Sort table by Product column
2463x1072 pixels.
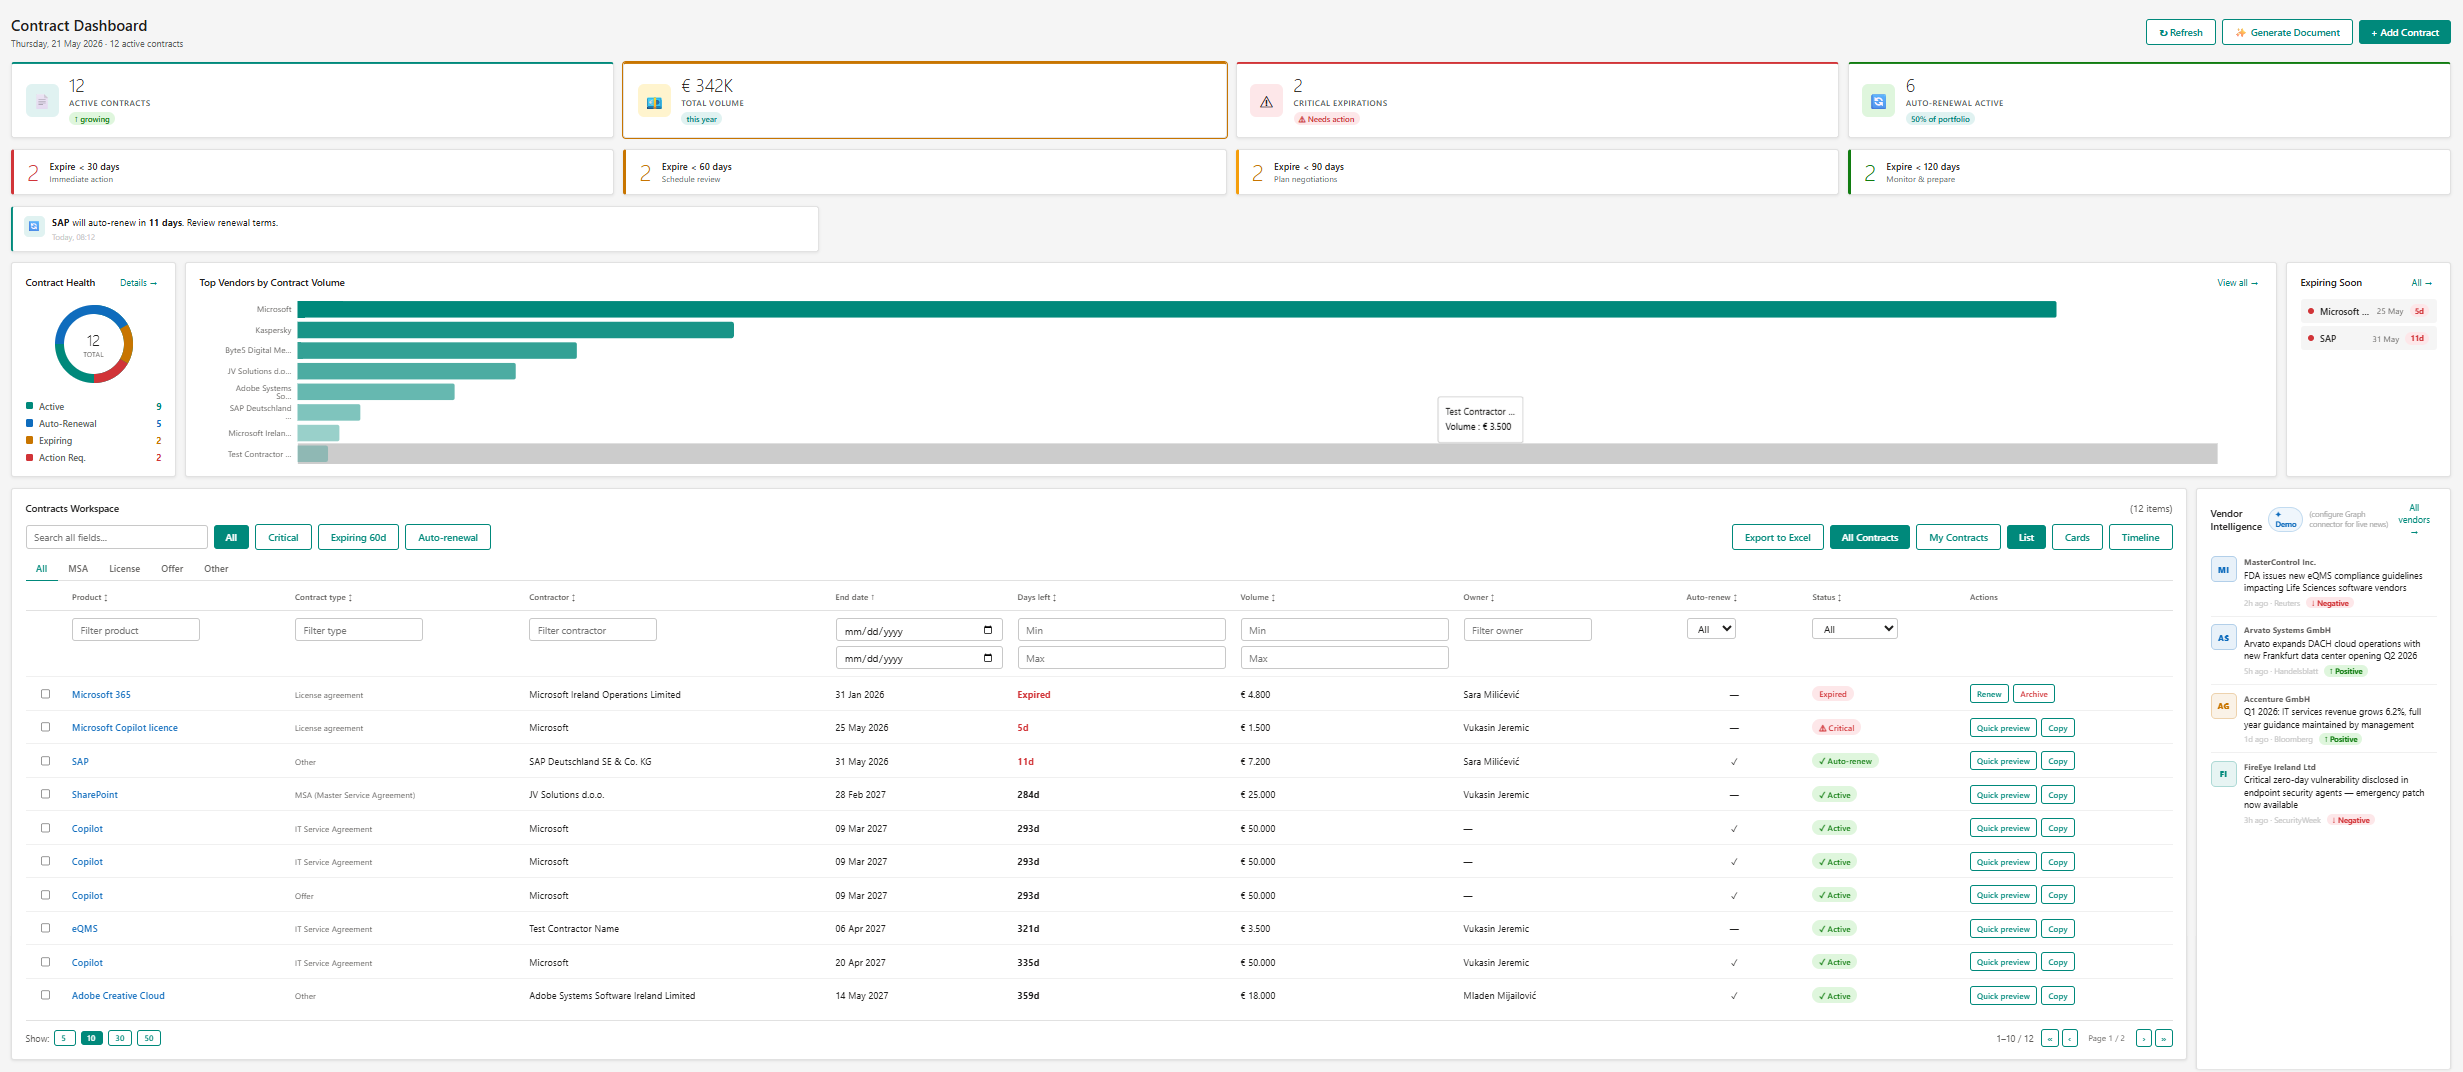tap(90, 597)
